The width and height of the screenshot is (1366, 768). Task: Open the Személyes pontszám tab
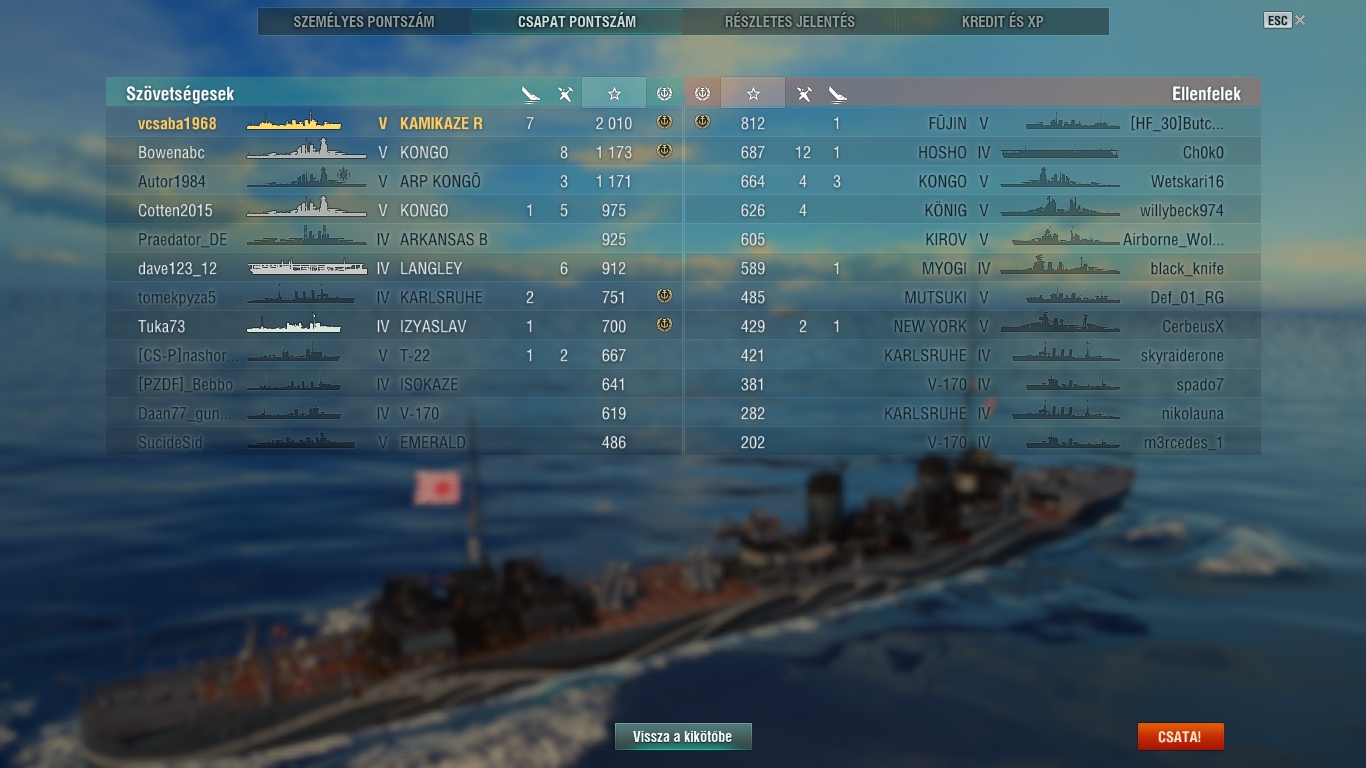(364, 21)
